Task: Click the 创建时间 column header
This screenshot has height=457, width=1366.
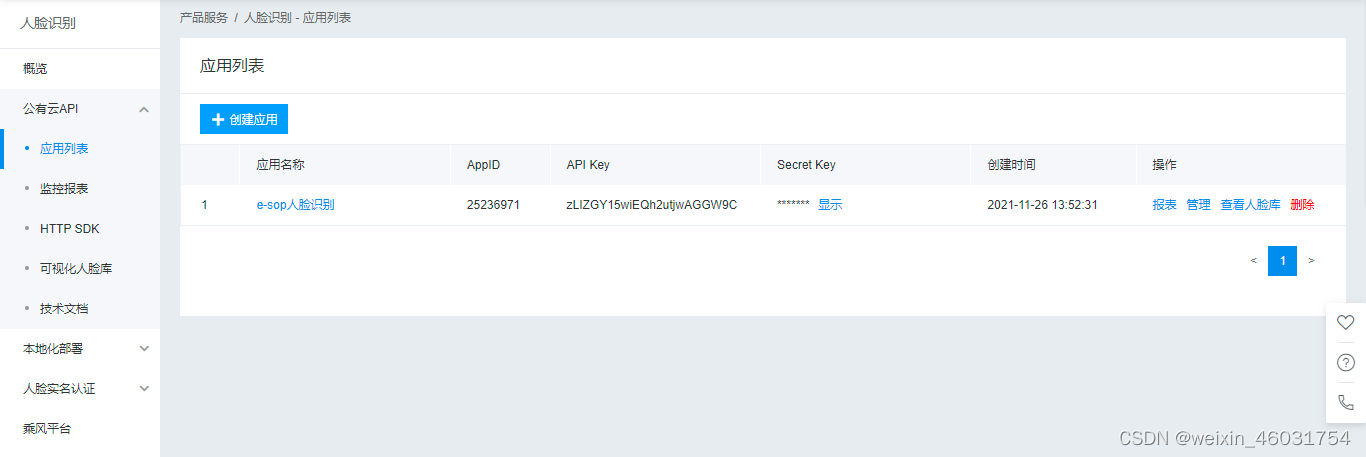Action: [x=1011, y=165]
